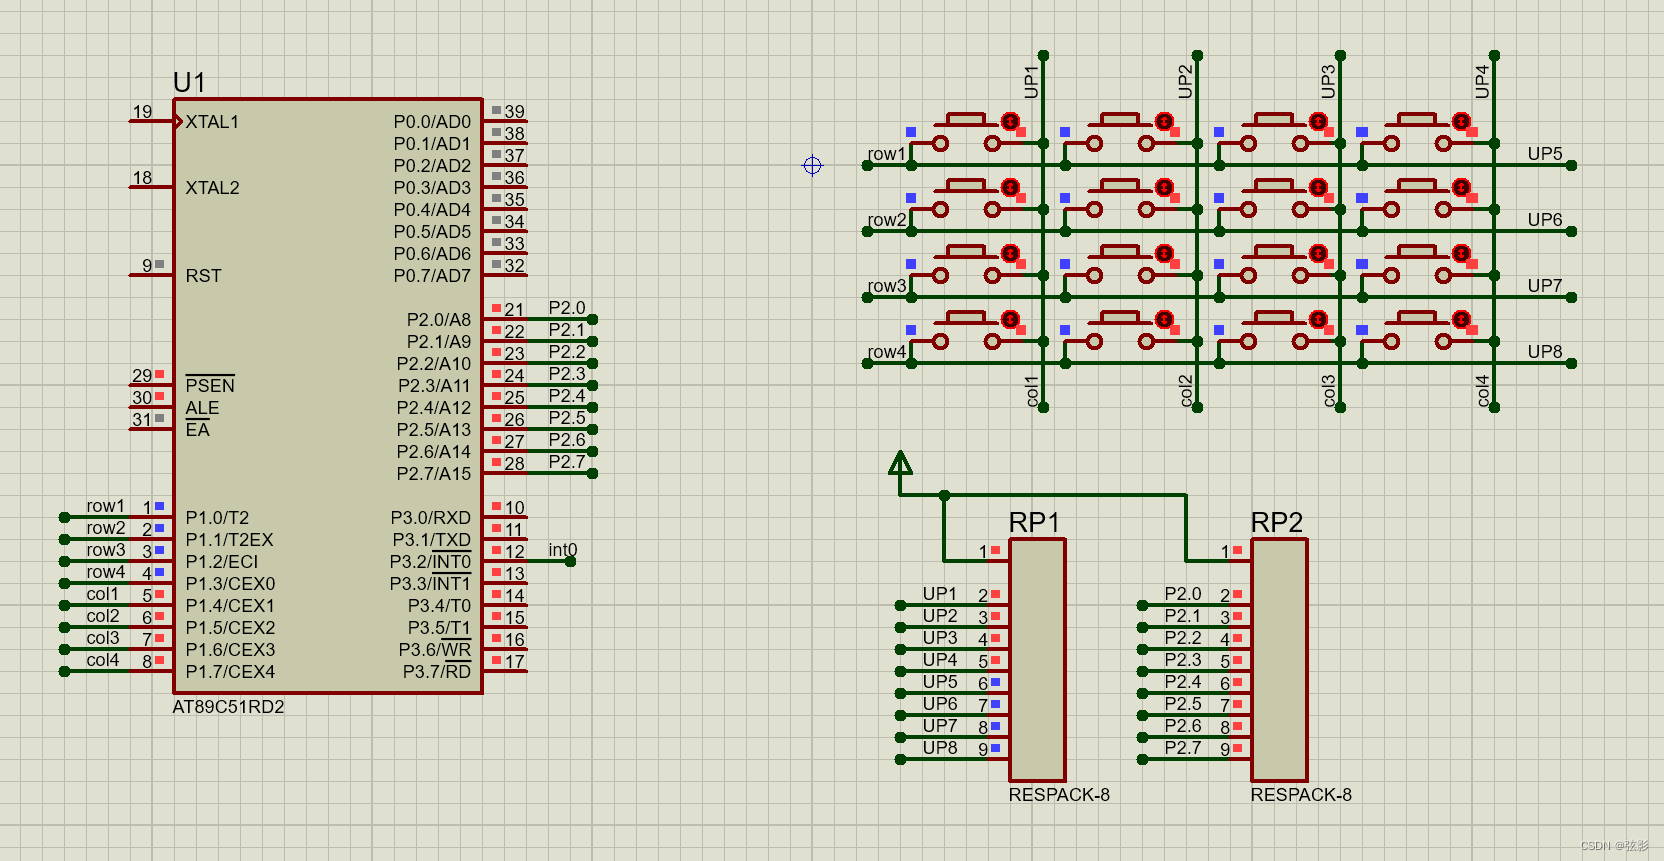1664x861 pixels.
Task: Click the P2.0 net label beside U1 pin 21
Action: pos(567,308)
